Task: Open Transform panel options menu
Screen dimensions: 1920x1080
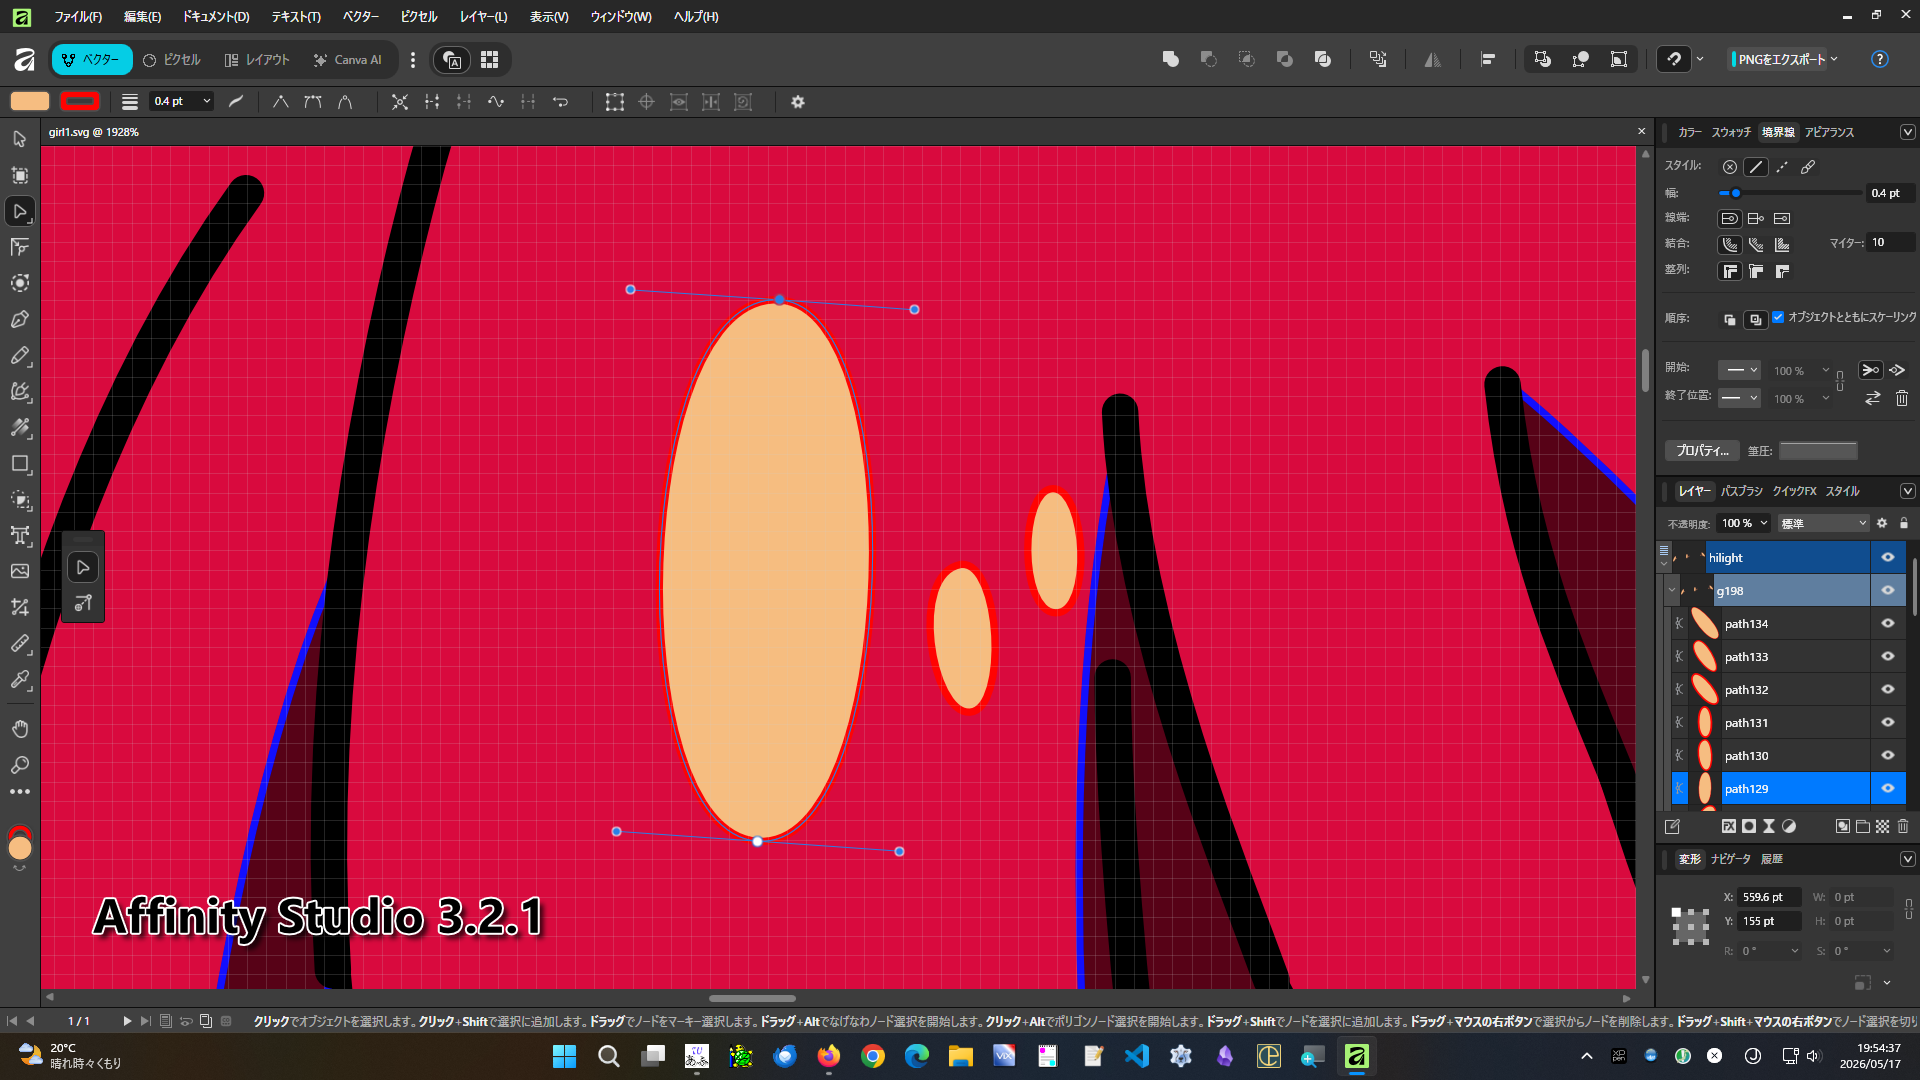Action: (x=1907, y=859)
